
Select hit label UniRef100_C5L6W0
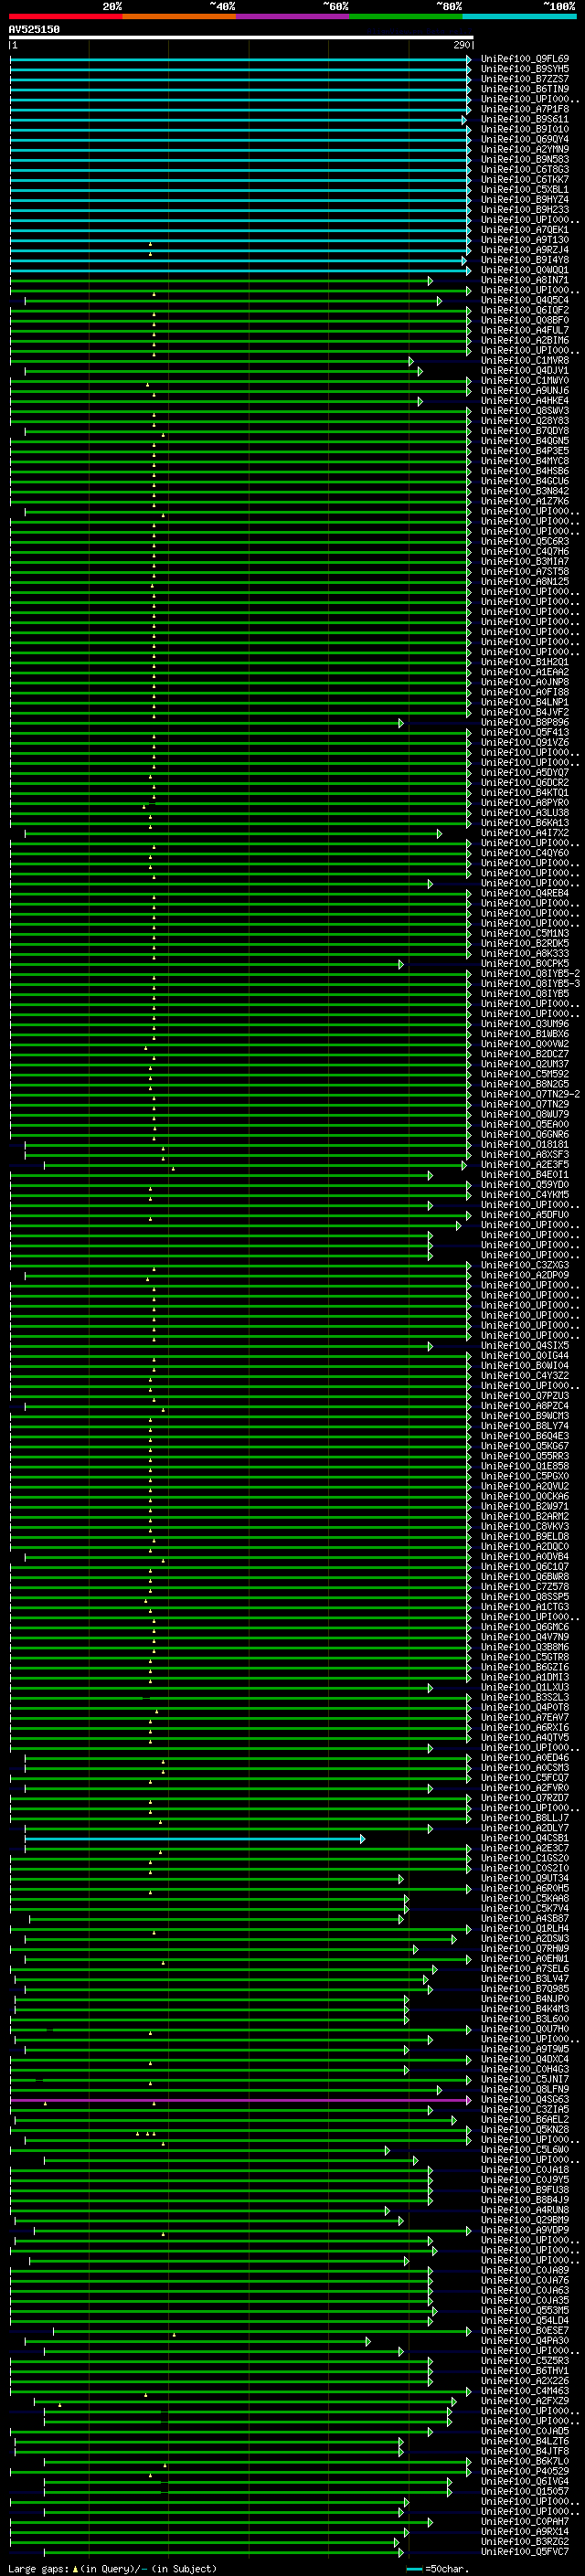pyautogui.click(x=525, y=2149)
